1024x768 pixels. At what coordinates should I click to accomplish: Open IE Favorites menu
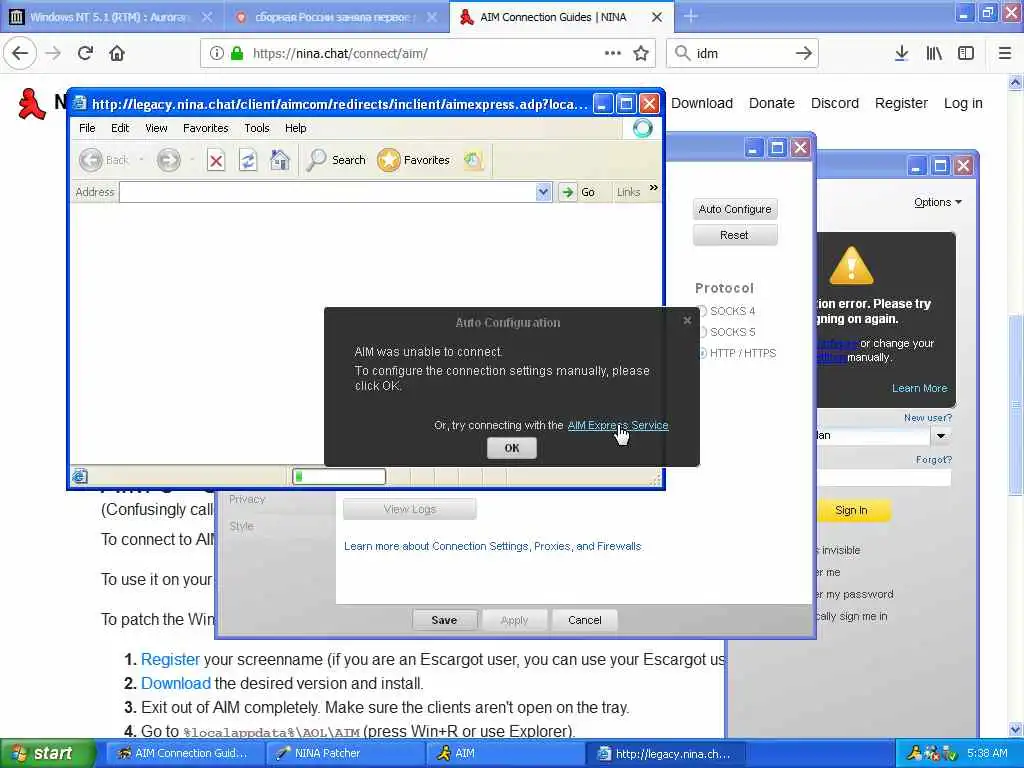206,128
